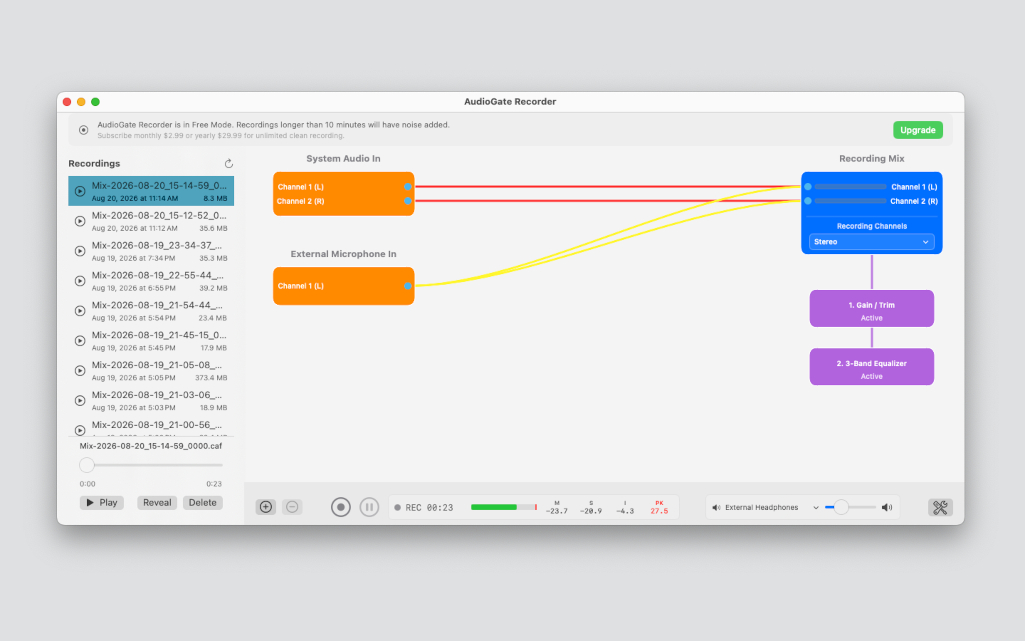Screen dimensions: 1025x641
Task: Select the External Microphone In orange block
Action: (x=343, y=286)
